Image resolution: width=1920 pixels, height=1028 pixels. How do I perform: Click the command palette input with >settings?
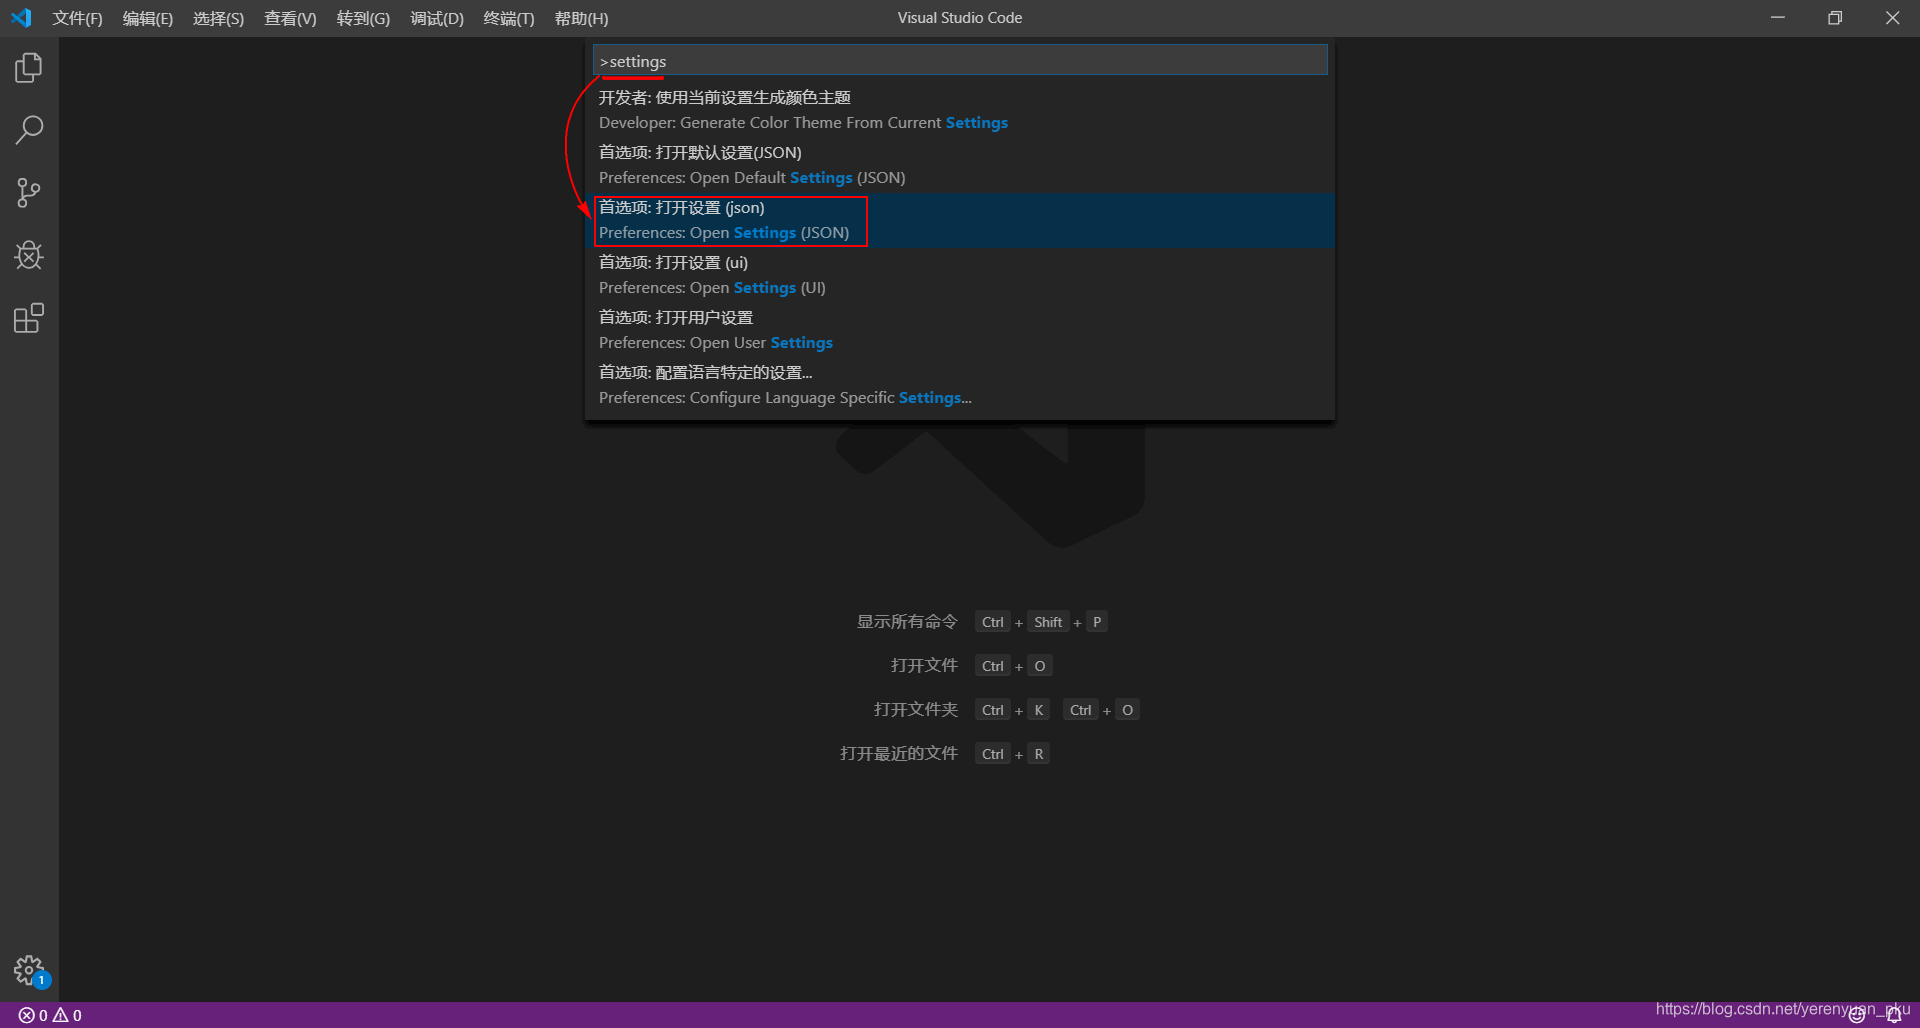point(960,61)
